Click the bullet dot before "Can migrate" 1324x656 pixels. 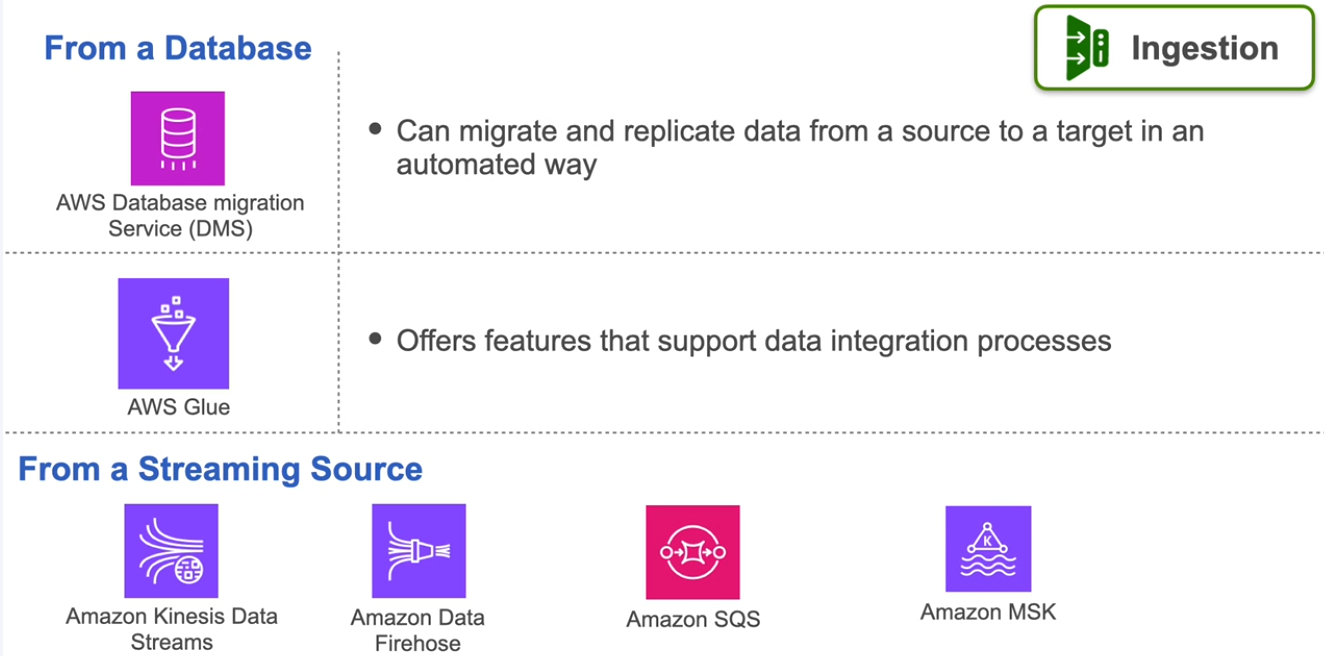(x=375, y=129)
